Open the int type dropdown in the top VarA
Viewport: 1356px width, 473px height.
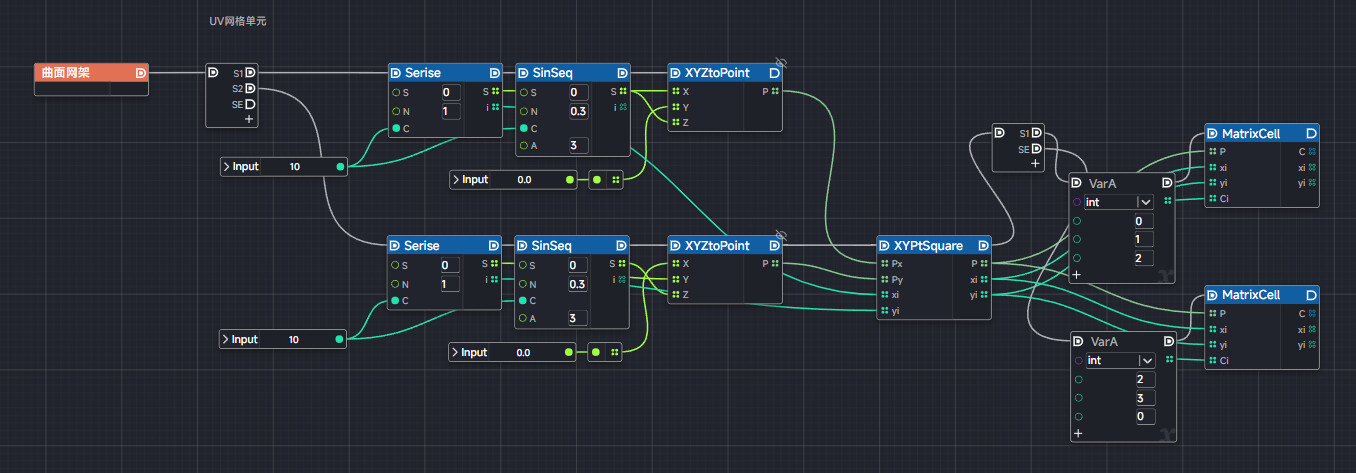click(1145, 202)
